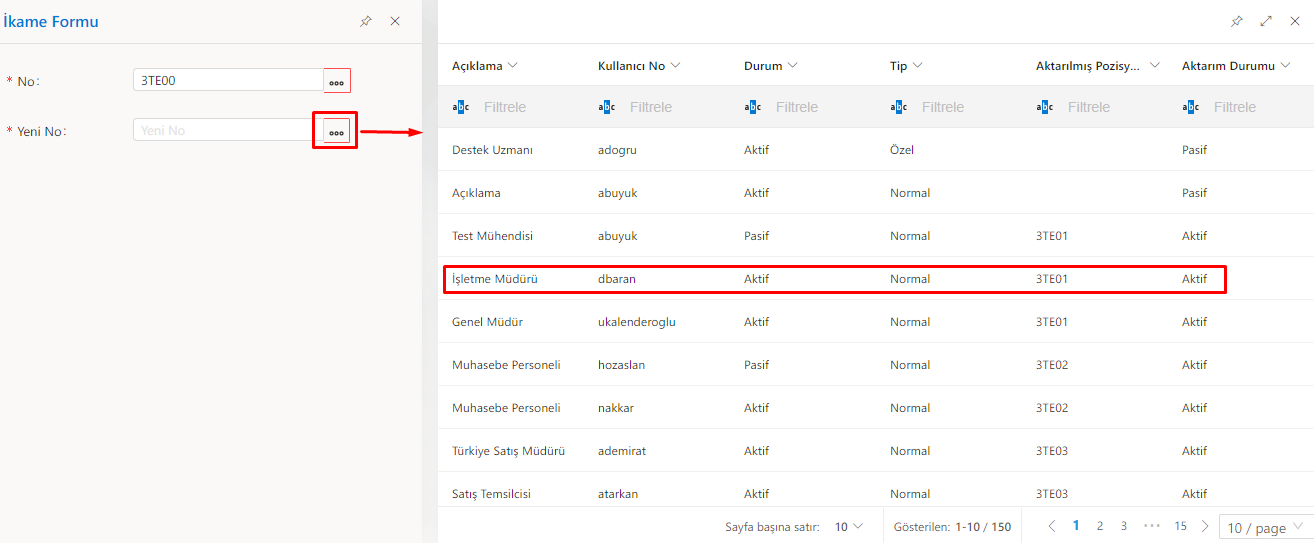1314x543 pixels.
Task: Go to next page arrow
Action: point(1206,526)
